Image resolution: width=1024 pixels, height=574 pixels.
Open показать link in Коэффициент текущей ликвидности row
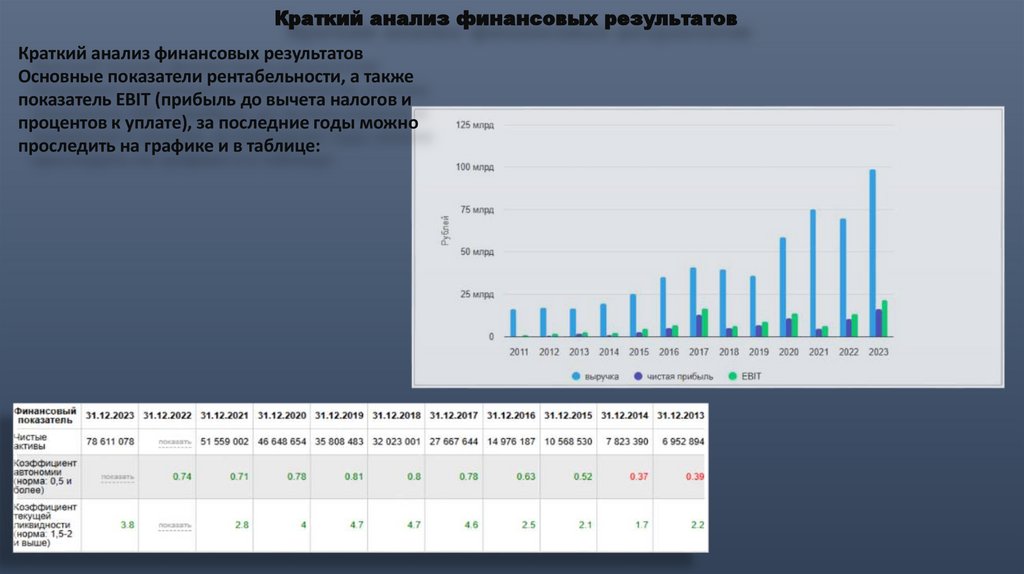[174, 525]
